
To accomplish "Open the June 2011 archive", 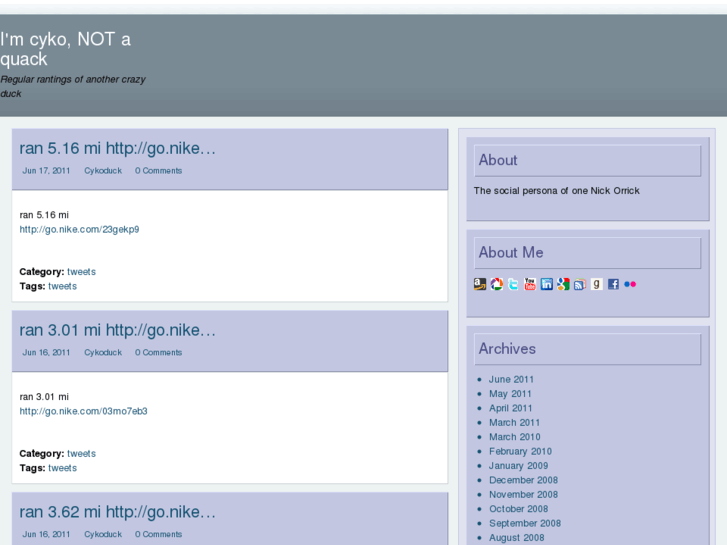I will (511, 379).
